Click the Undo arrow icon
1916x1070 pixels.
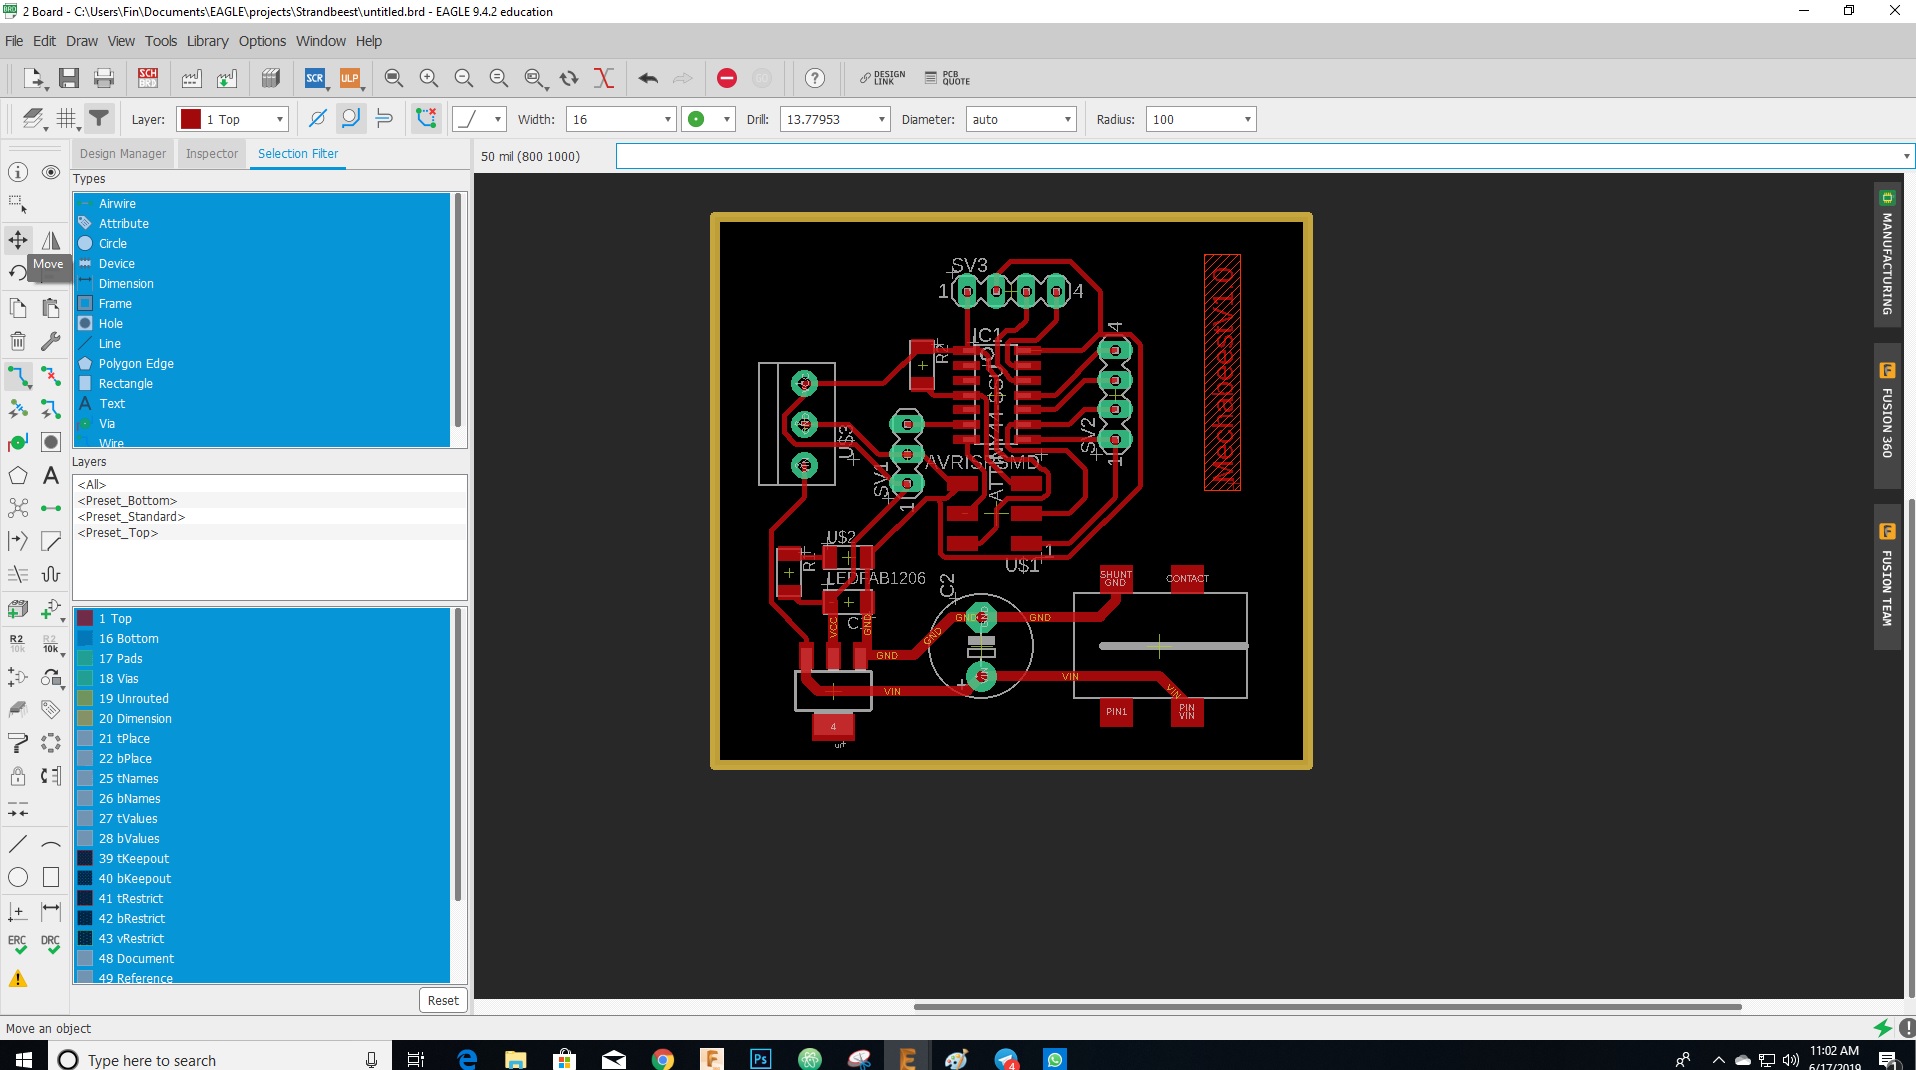pyautogui.click(x=648, y=78)
